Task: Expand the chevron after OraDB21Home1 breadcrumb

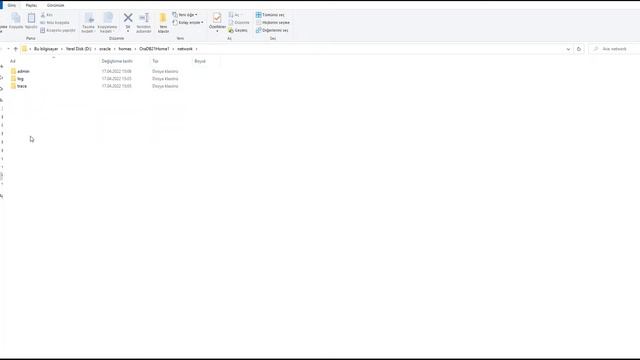Action: click(x=173, y=49)
